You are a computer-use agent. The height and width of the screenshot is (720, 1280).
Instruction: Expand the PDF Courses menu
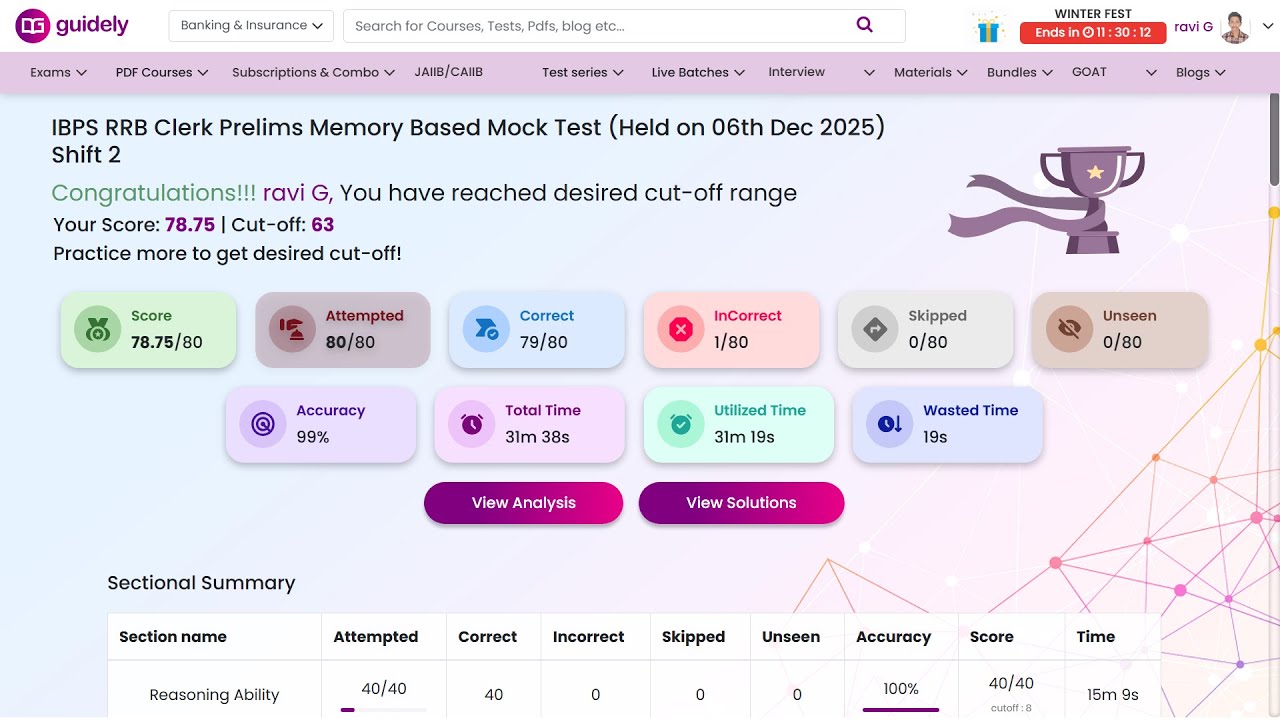pos(162,72)
